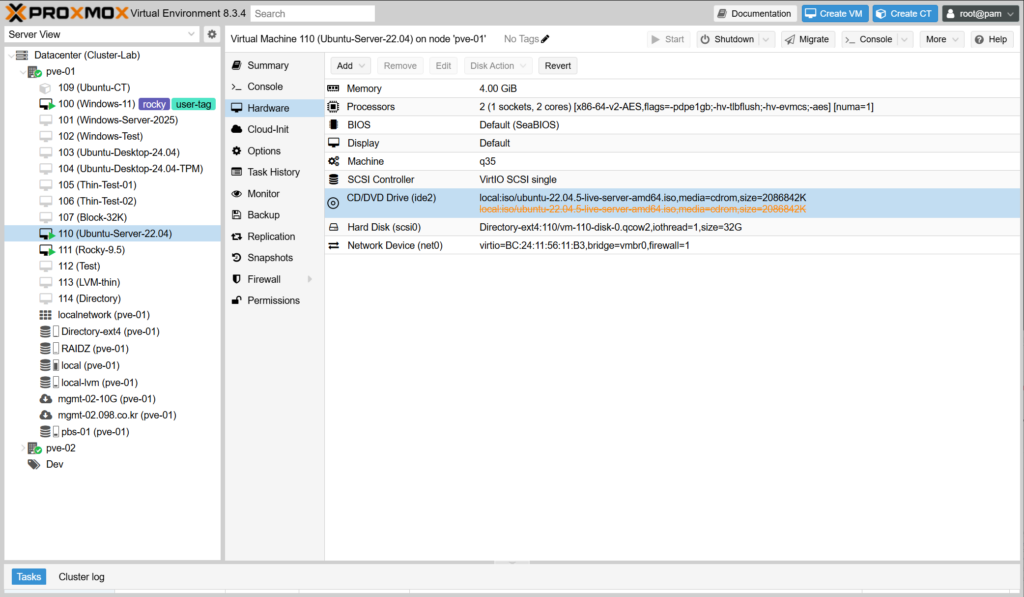
Task: Click the gear icon beside Server View
Action: click(x=211, y=34)
